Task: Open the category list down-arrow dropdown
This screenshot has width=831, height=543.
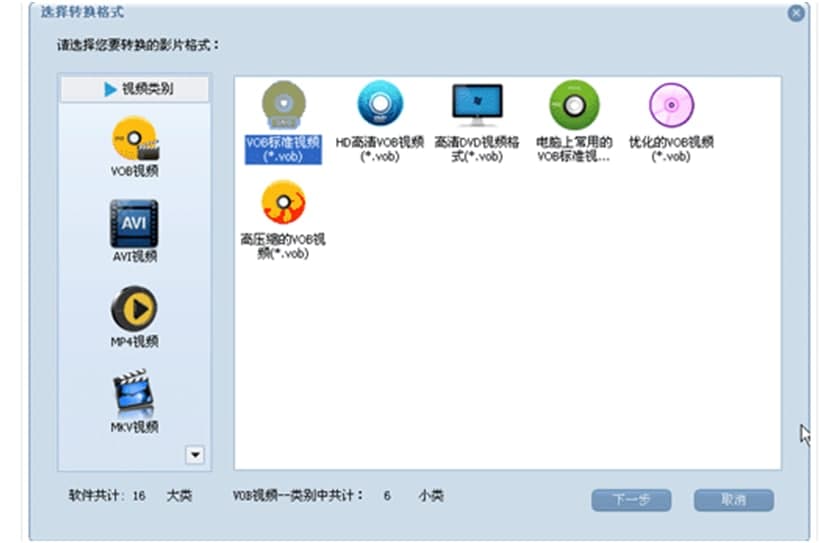Action: pyautogui.click(x=195, y=455)
